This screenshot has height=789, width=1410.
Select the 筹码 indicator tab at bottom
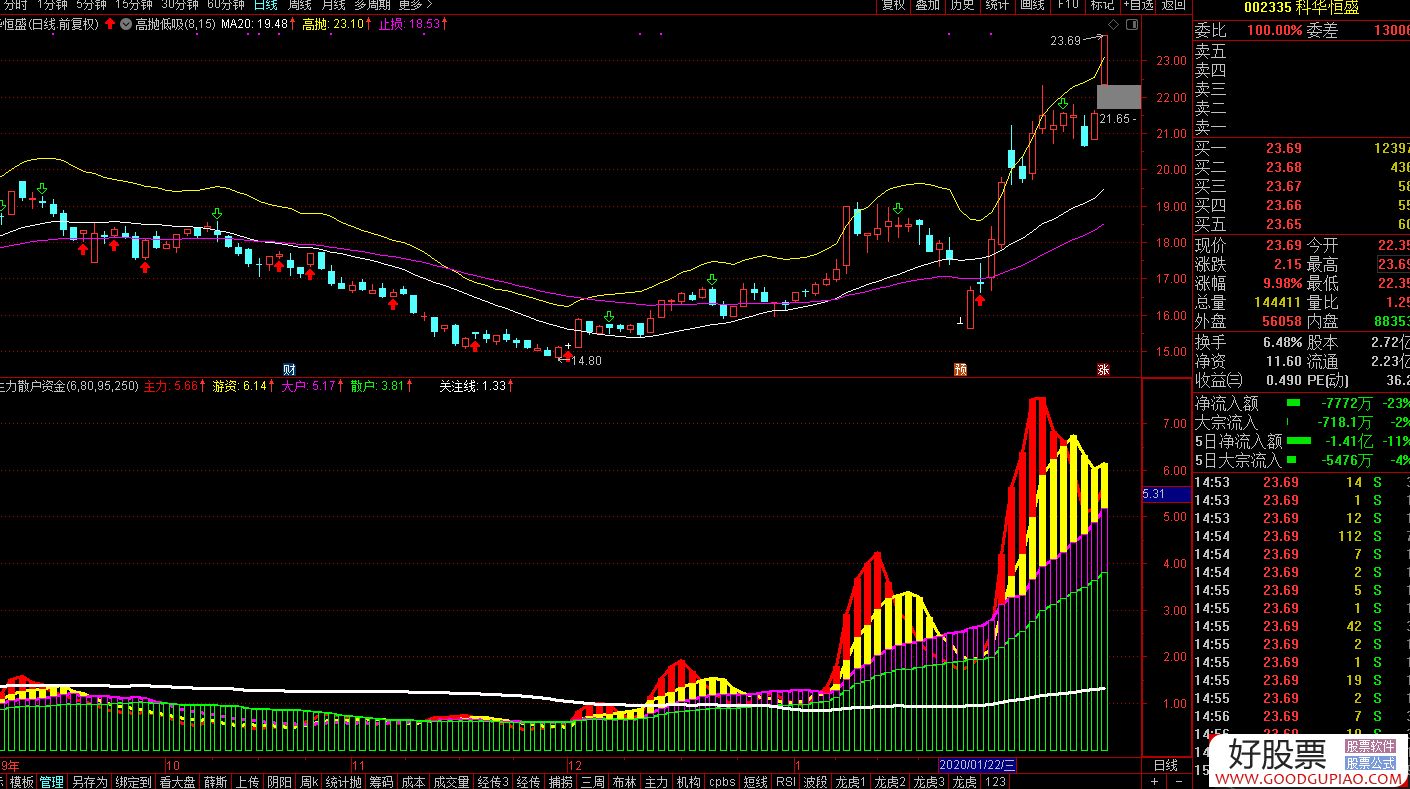point(380,781)
